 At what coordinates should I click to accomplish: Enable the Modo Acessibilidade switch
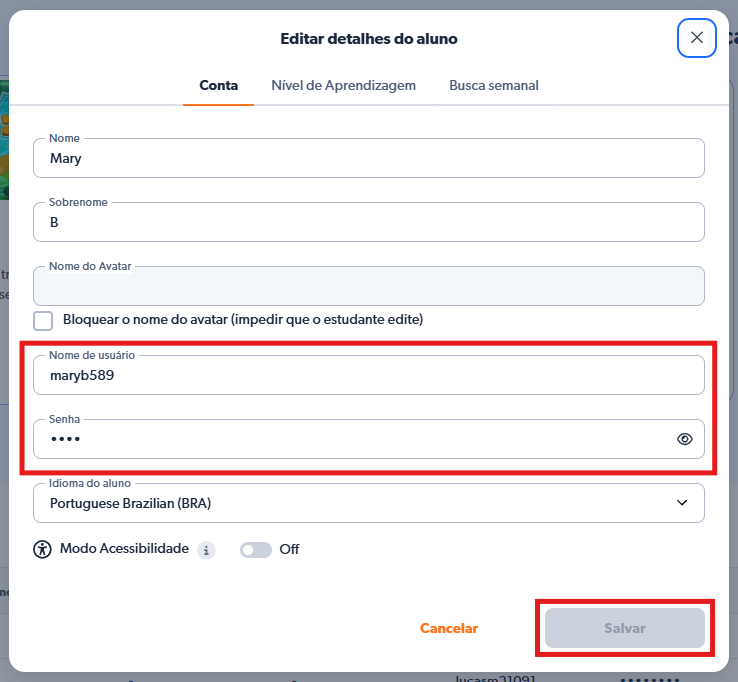tap(255, 550)
